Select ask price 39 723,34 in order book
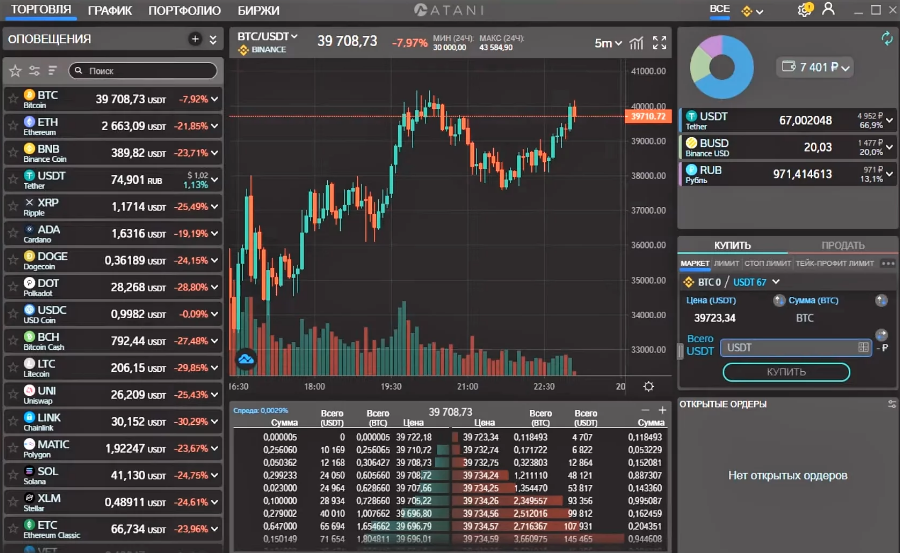This screenshot has height=553, width=900. (481, 438)
